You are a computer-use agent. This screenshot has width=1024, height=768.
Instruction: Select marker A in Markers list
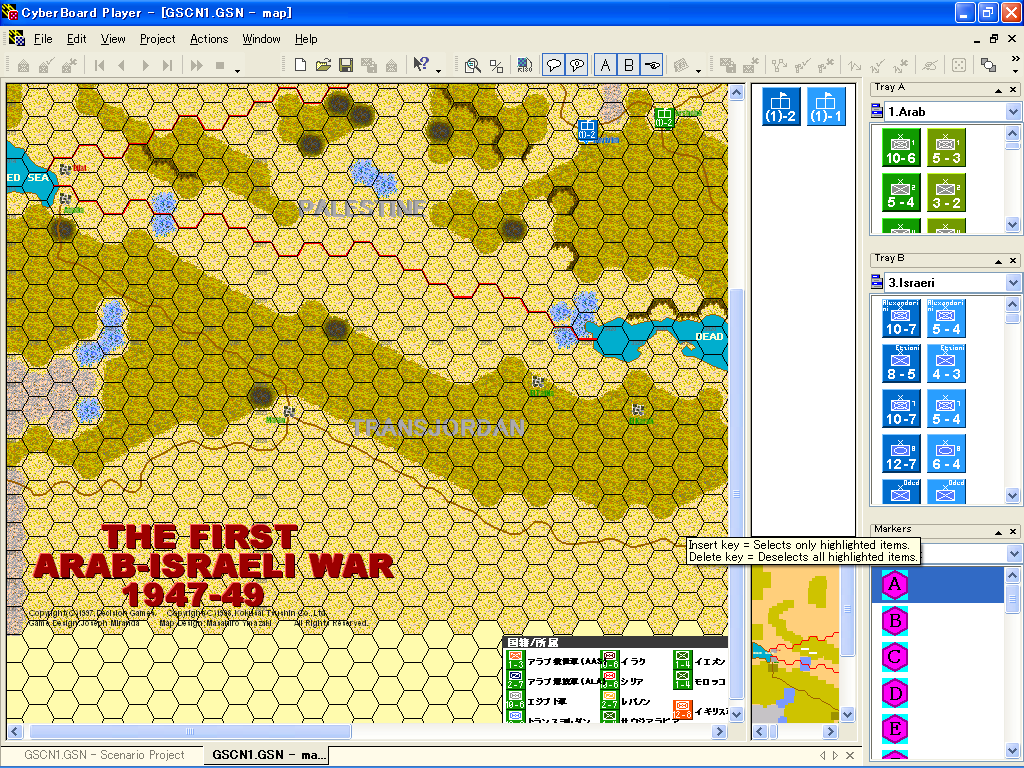938,584
